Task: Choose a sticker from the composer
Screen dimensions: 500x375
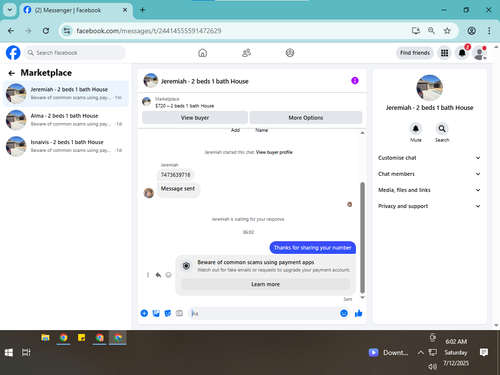Action: [x=168, y=313]
